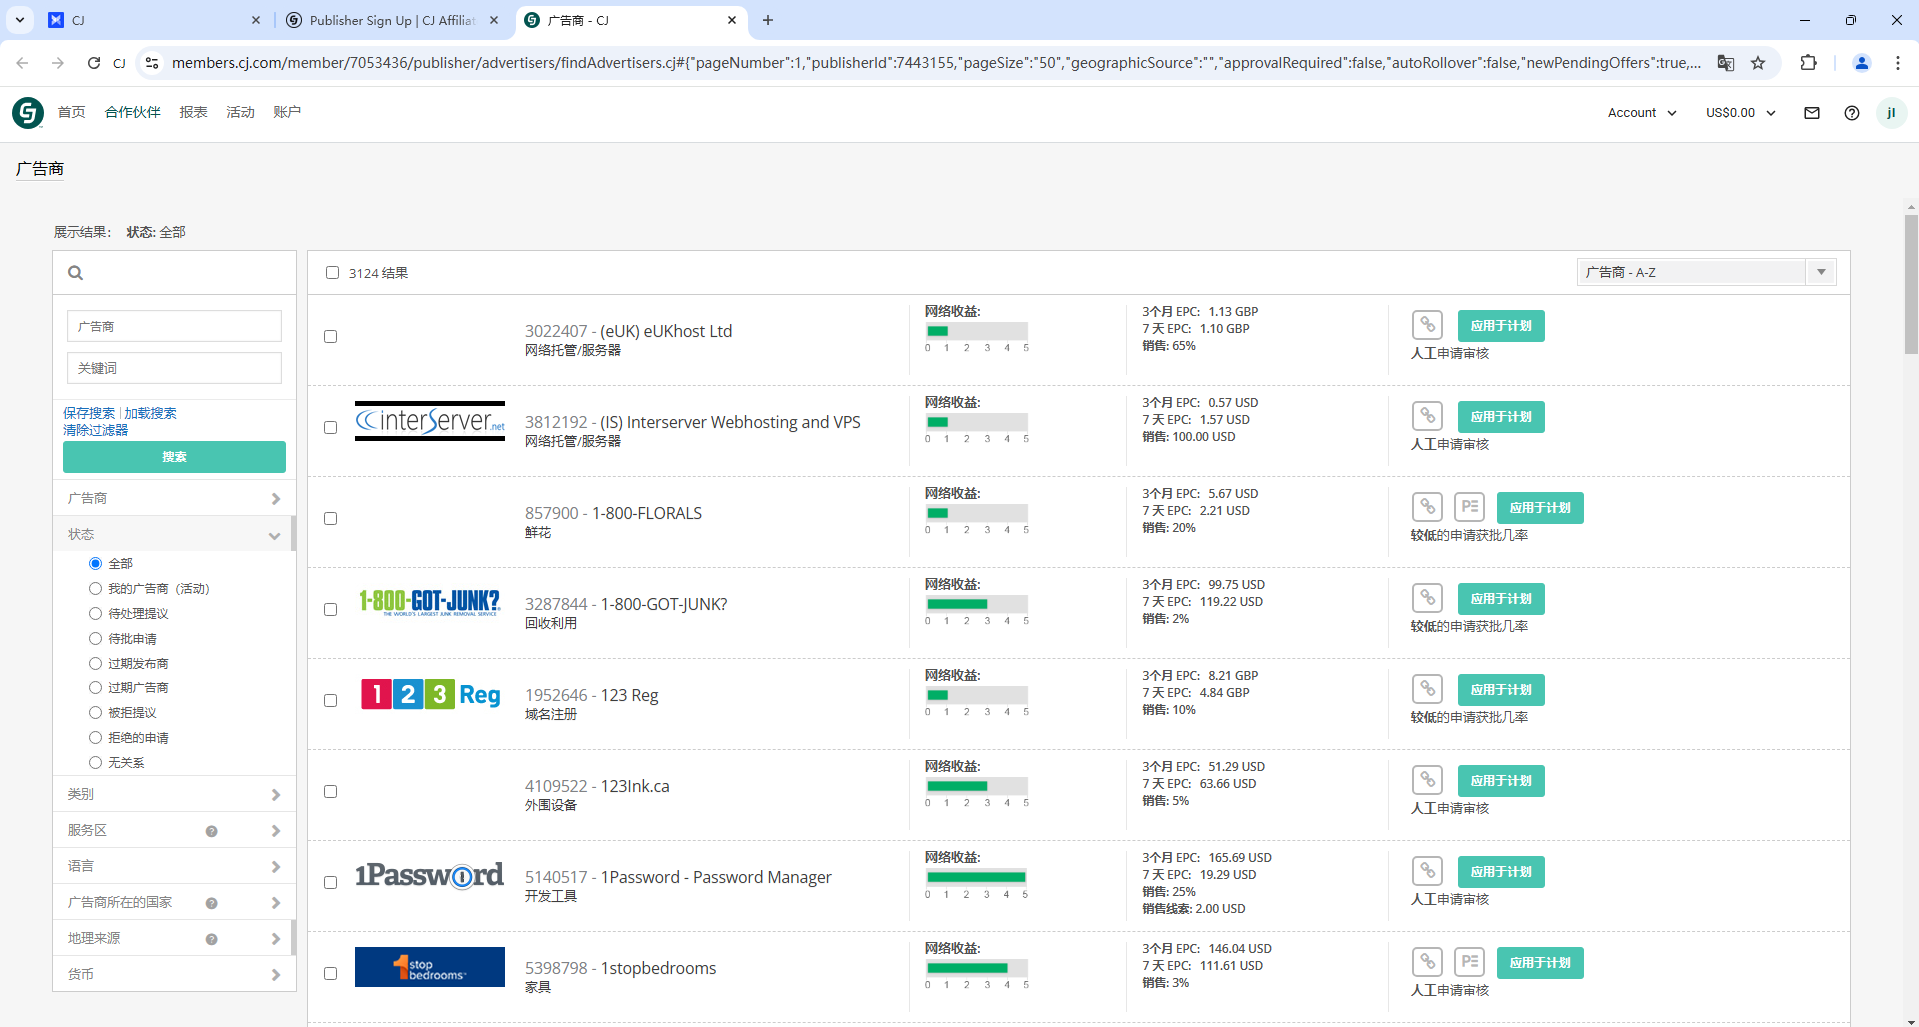
Task: Click product feed icon for 1stopbedrooms
Action: [1469, 962]
